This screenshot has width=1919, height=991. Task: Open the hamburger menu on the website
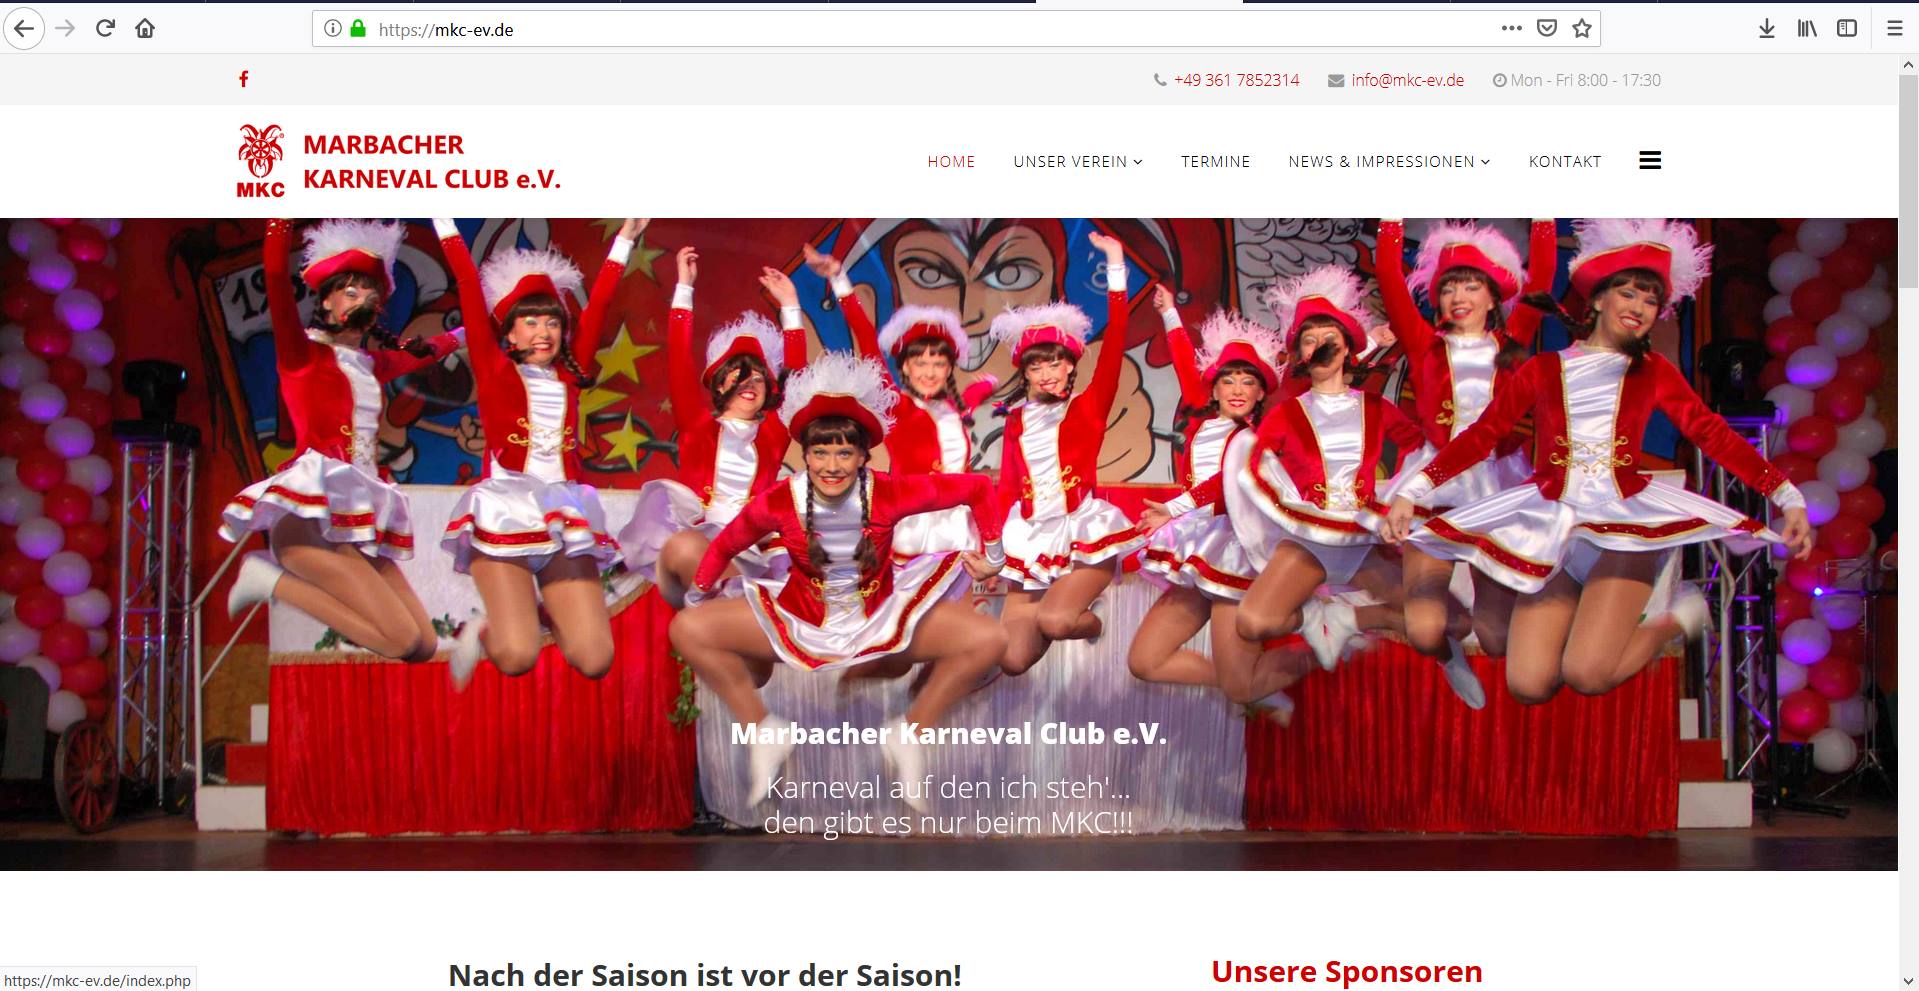tap(1650, 160)
